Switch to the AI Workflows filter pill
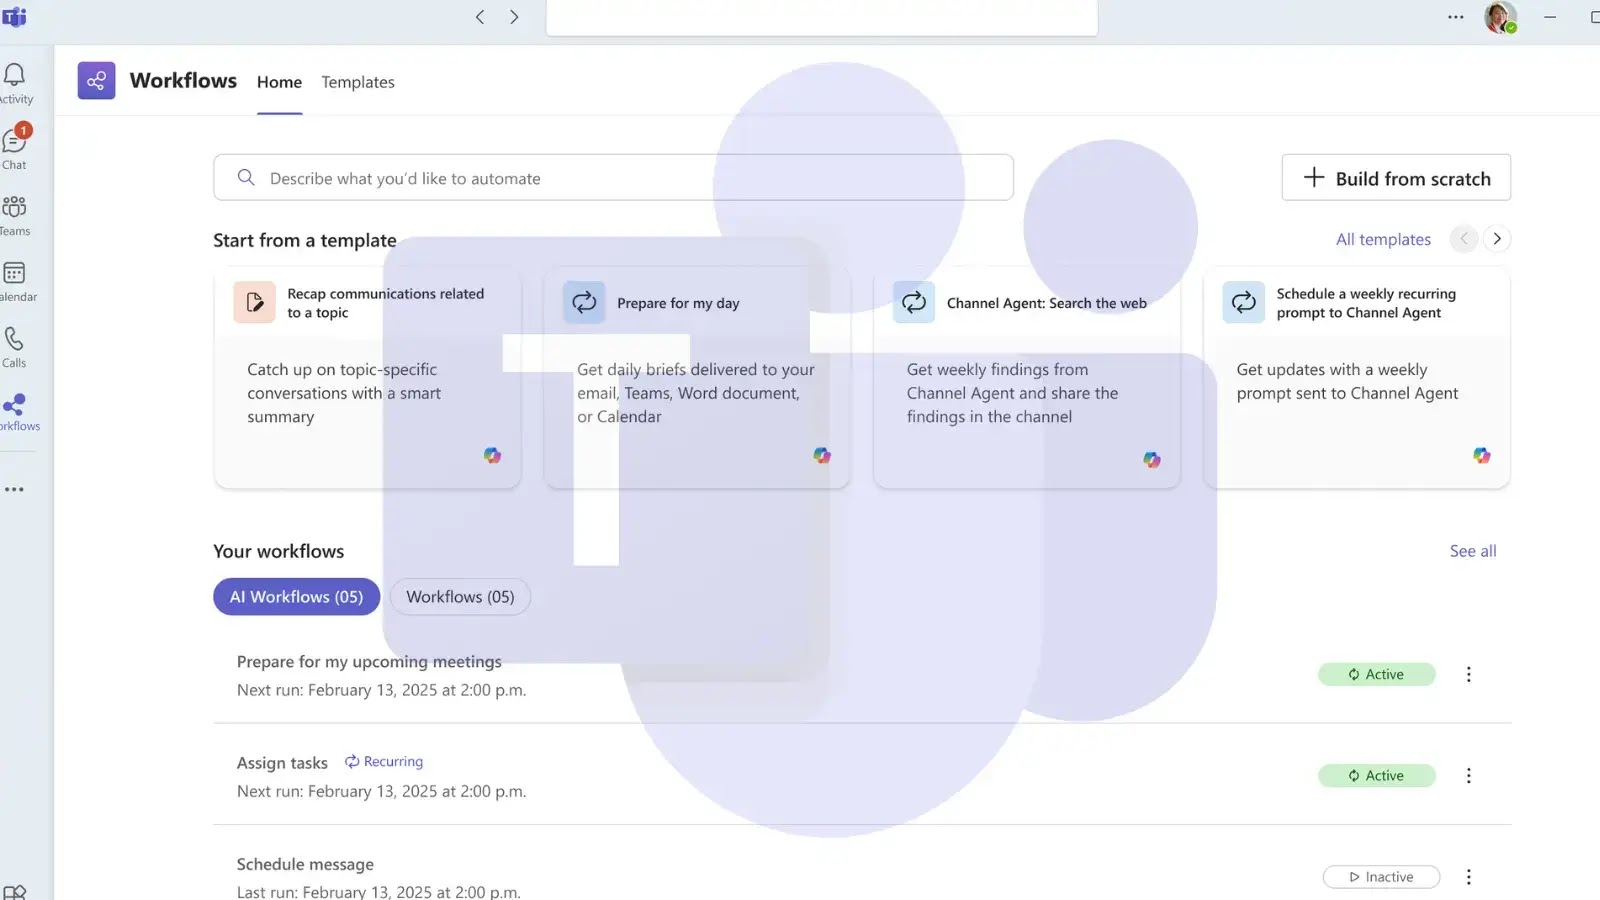Image resolution: width=1600 pixels, height=900 pixels. tap(296, 596)
